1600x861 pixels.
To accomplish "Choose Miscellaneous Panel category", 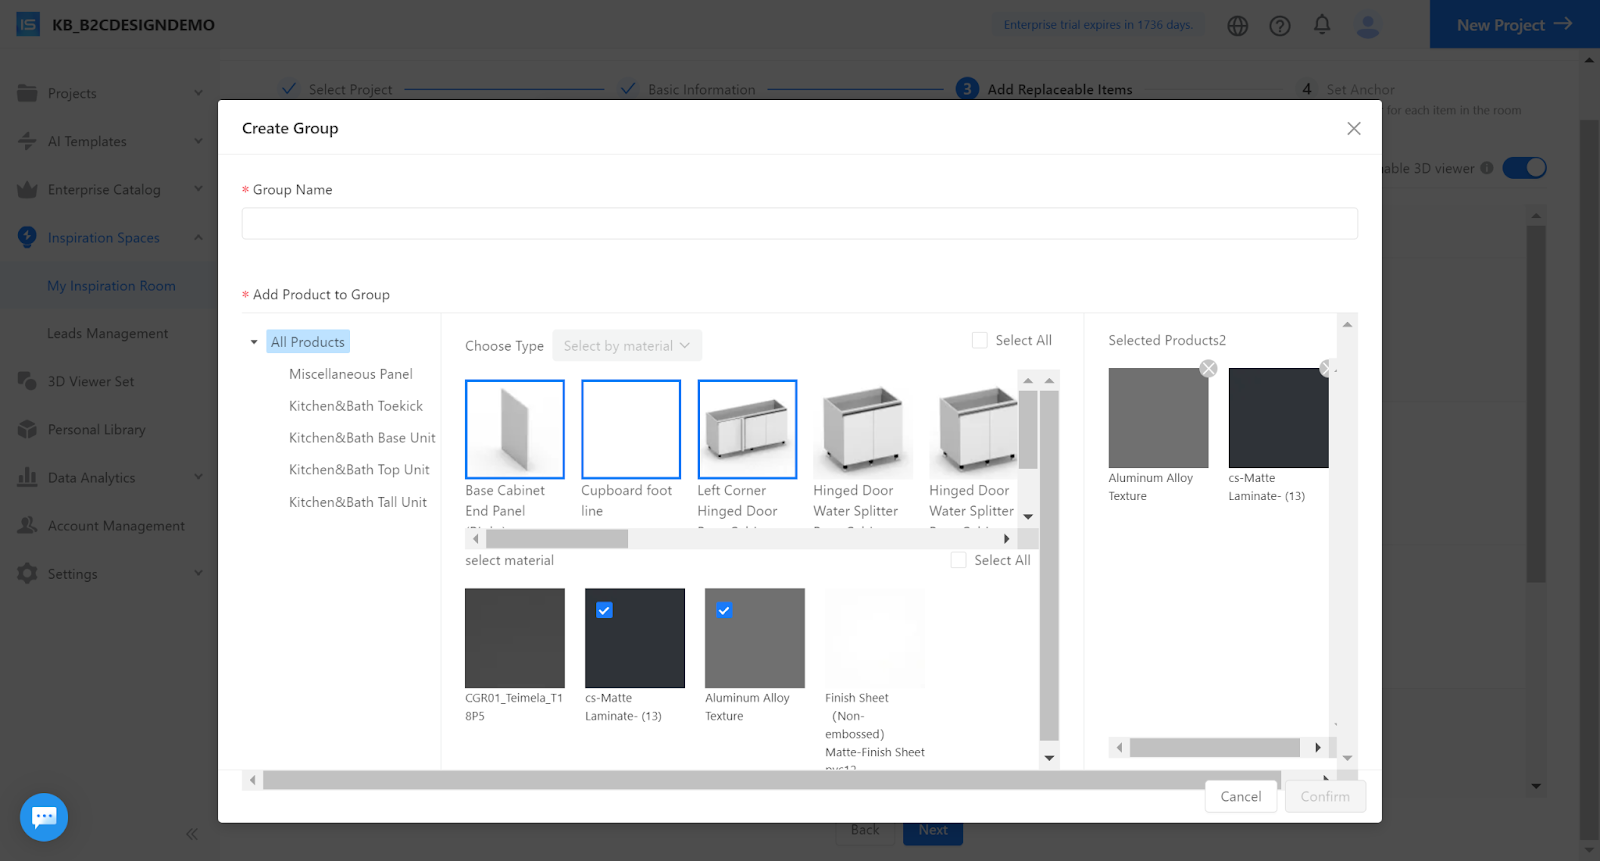I will (350, 374).
